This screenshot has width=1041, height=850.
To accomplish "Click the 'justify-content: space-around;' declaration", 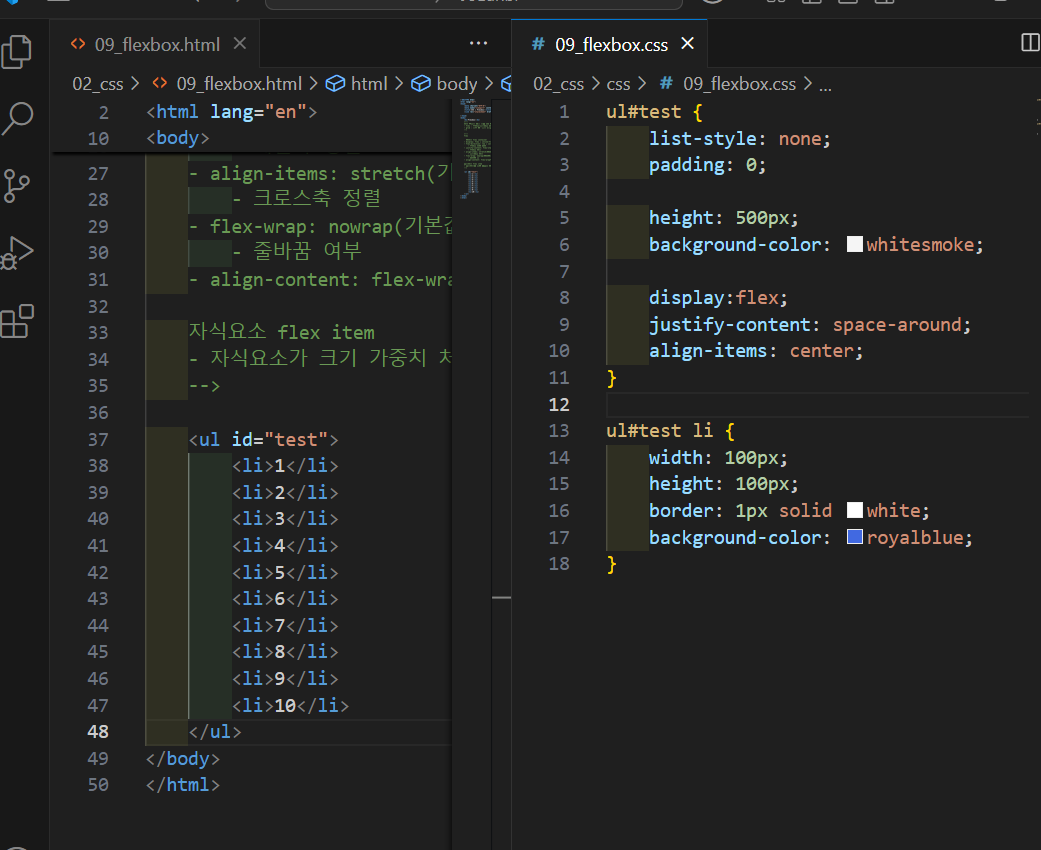I will point(810,324).
